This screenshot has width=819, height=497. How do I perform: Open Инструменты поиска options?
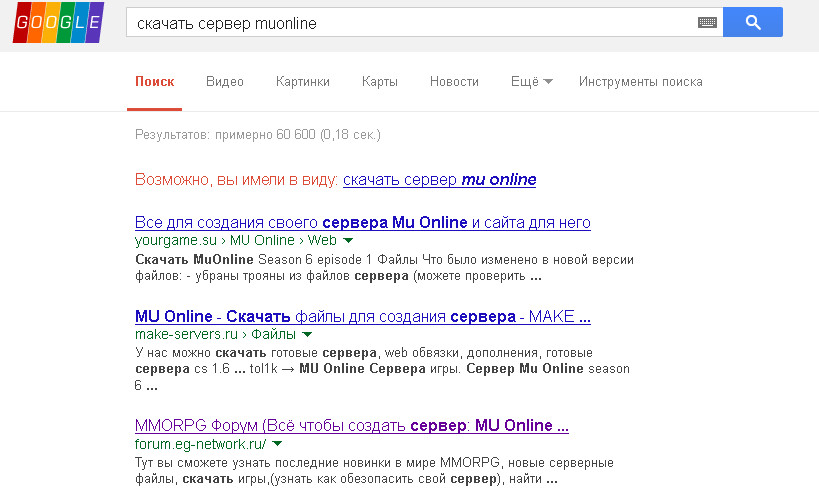coord(640,82)
